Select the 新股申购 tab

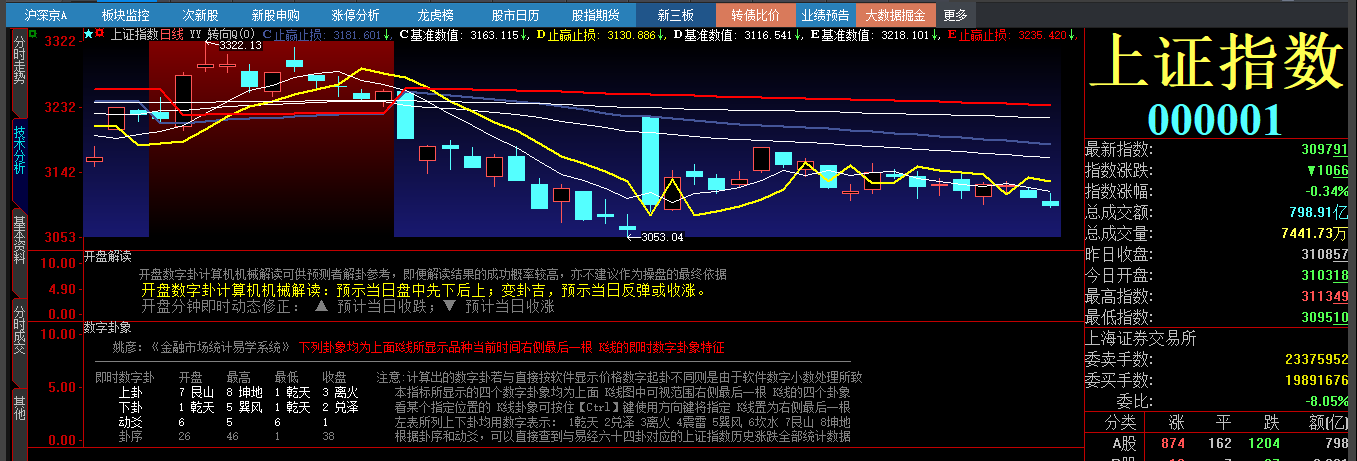[275, 15]
